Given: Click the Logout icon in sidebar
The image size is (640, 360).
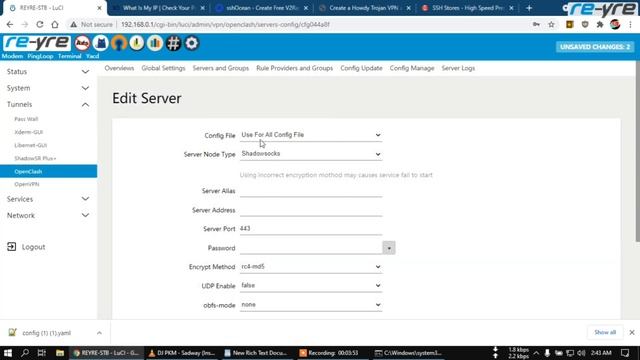Looking at the screenshot, I should [x=11, y=247].
